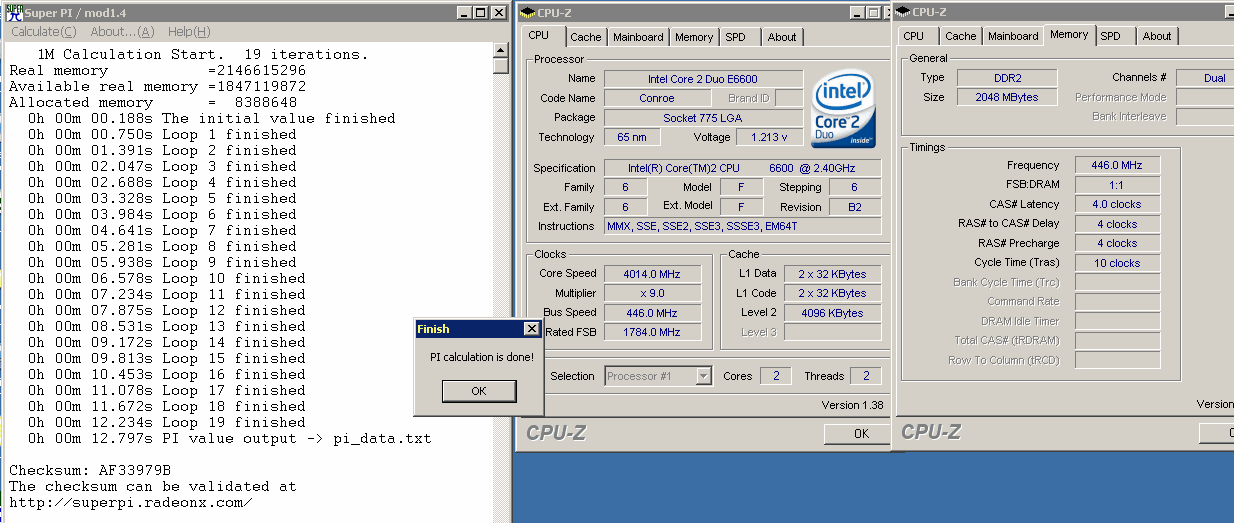This screenshot has height=523, width=1234.
Task: Click the Voltage value 1.213 v
Action: (x=769, y=137)
